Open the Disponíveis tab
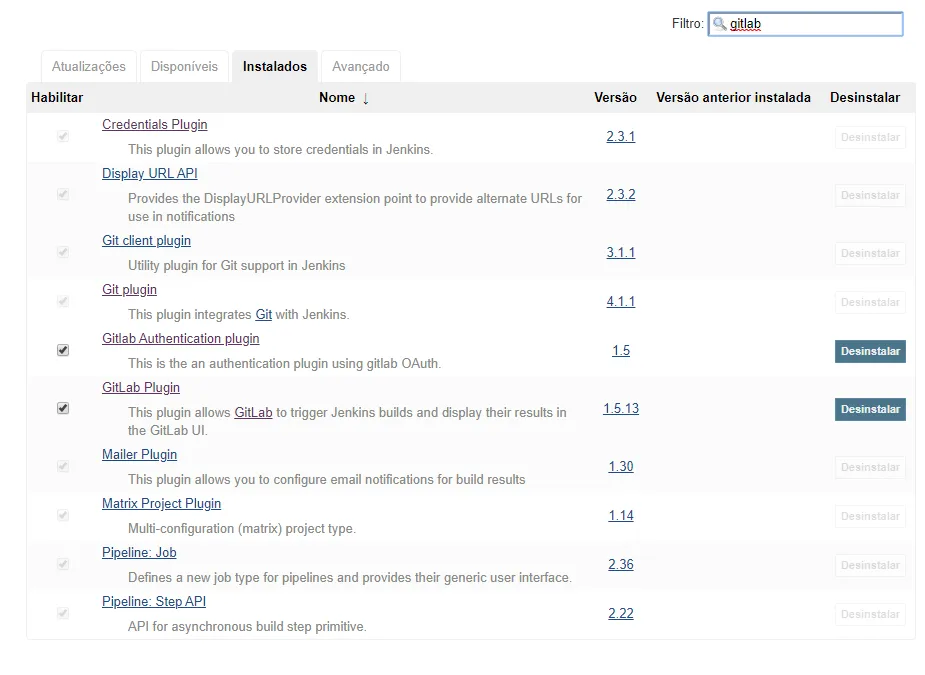Image resolution: width=925 pixels, height=675 pixels. (x=184, y=66)
